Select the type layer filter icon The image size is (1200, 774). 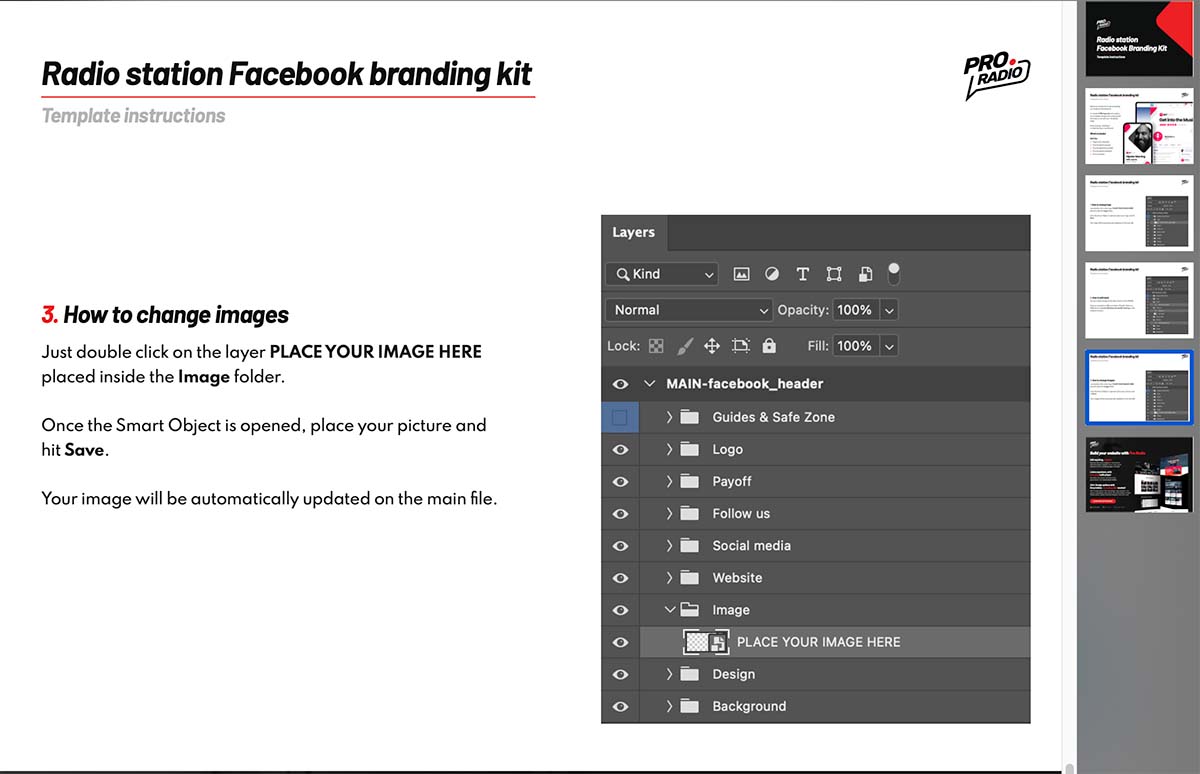click(x=802, y=274)
